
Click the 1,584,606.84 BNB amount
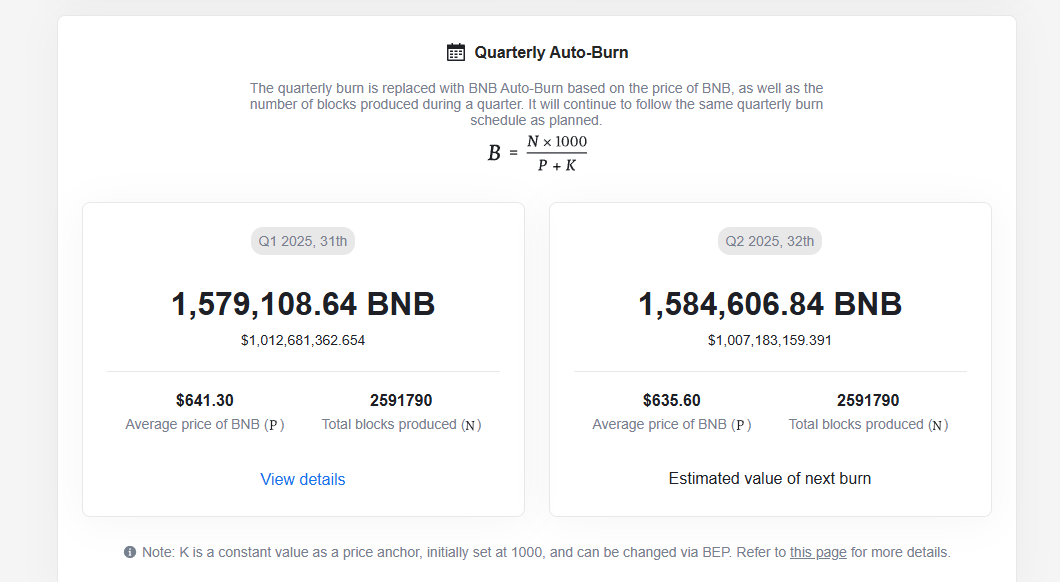coord(770,304)
